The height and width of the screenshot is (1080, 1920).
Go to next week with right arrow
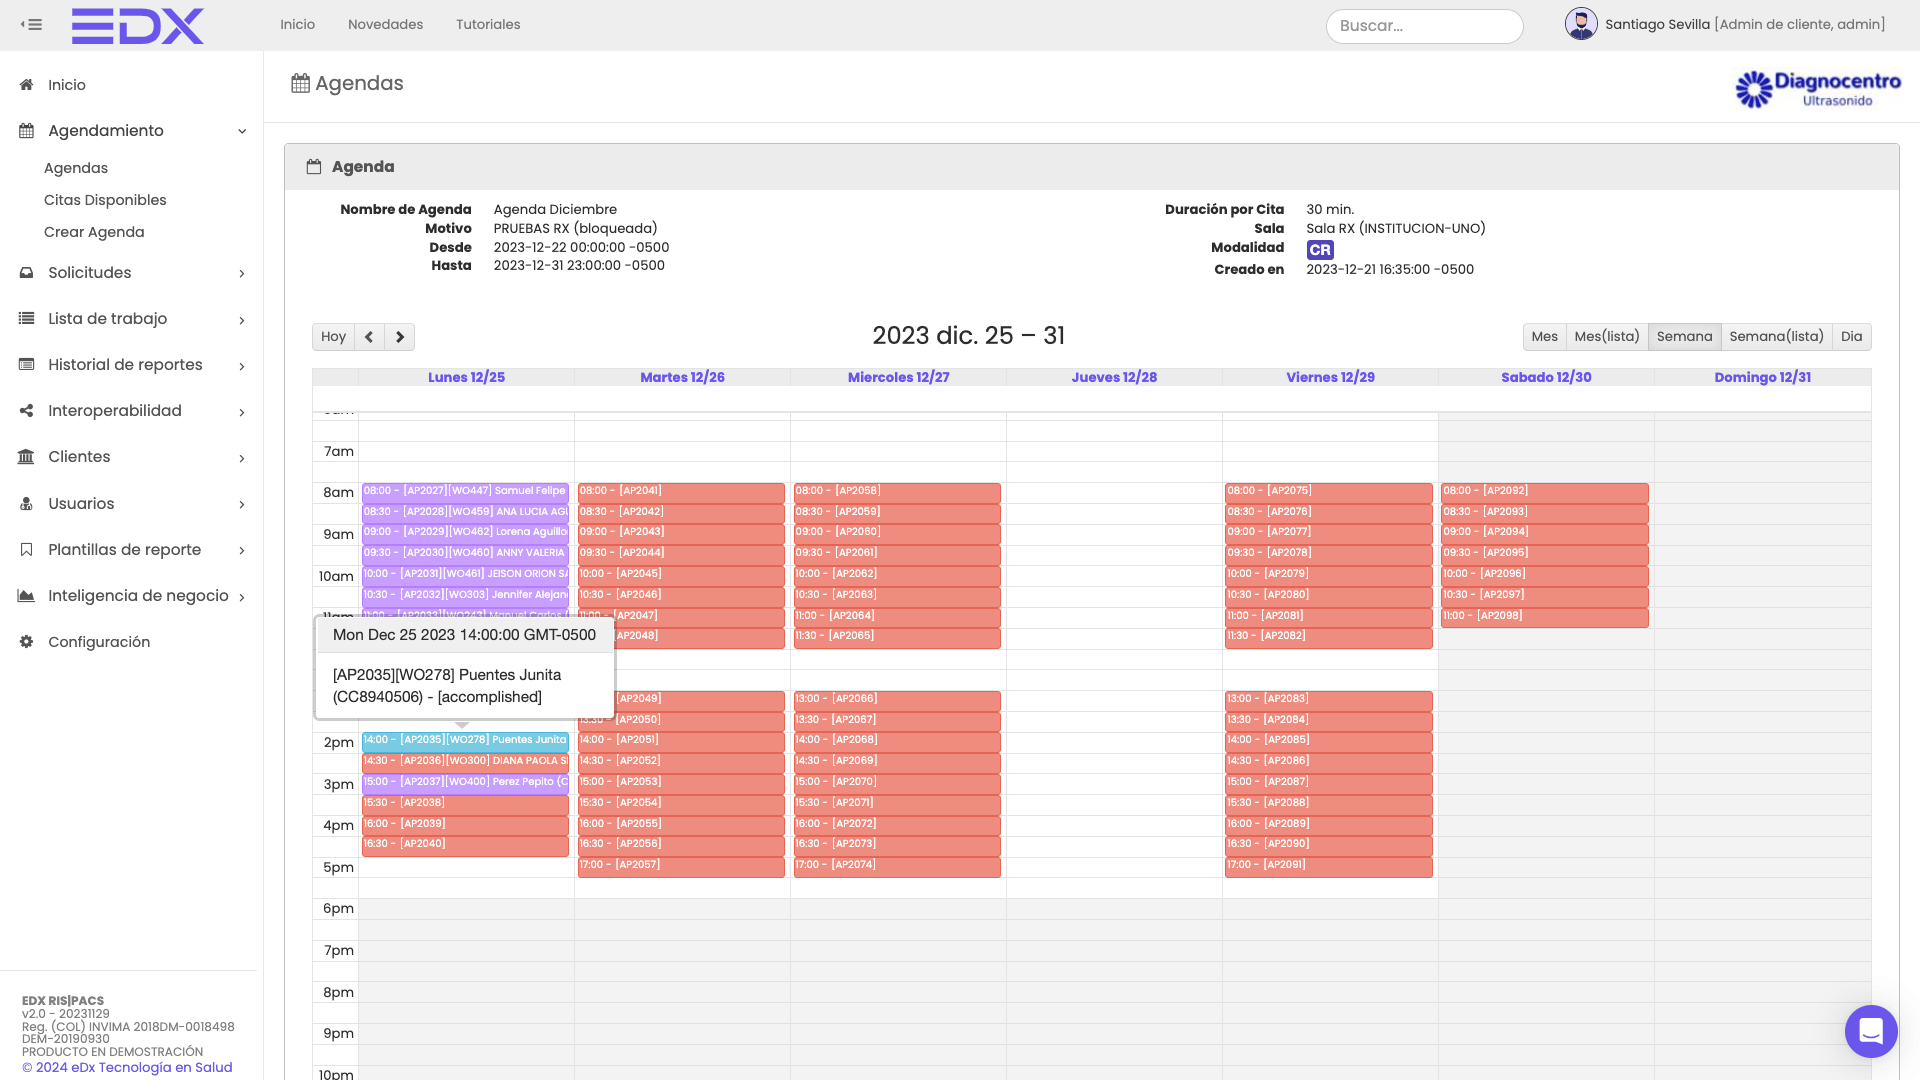click(400, 337)
